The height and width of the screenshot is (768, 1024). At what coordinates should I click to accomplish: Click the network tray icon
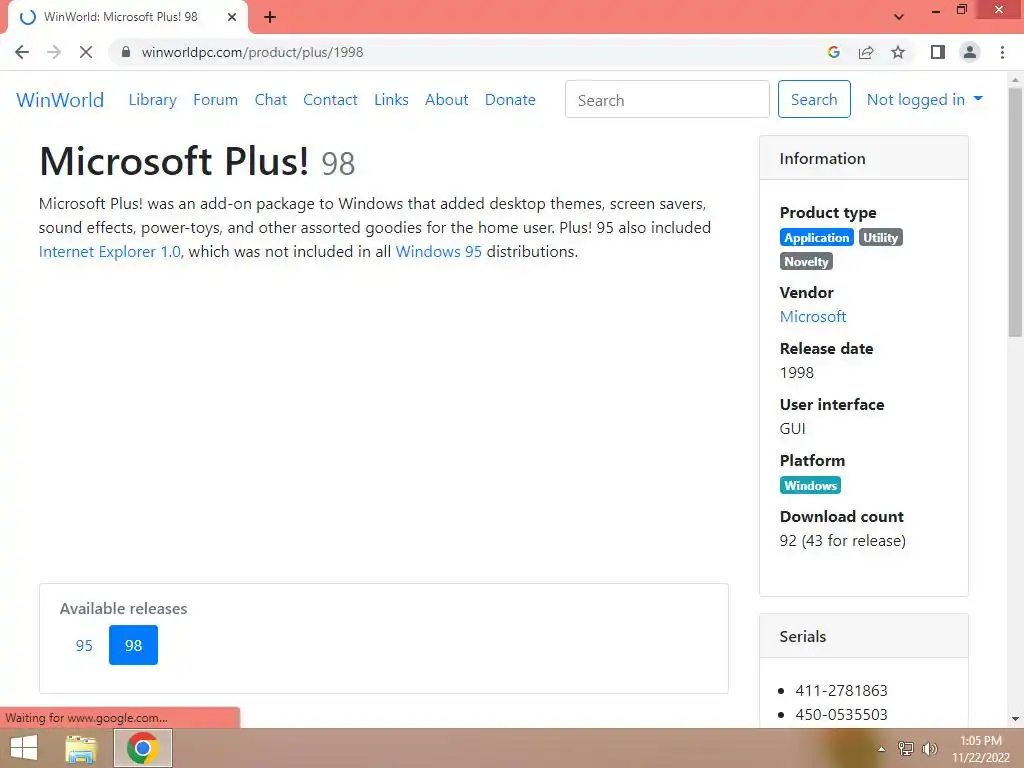point(905,749)
